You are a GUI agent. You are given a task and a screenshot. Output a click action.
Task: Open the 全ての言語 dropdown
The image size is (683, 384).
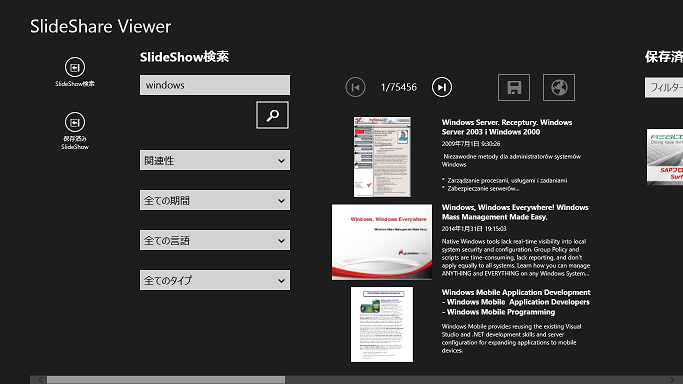(x=215, y=240)
